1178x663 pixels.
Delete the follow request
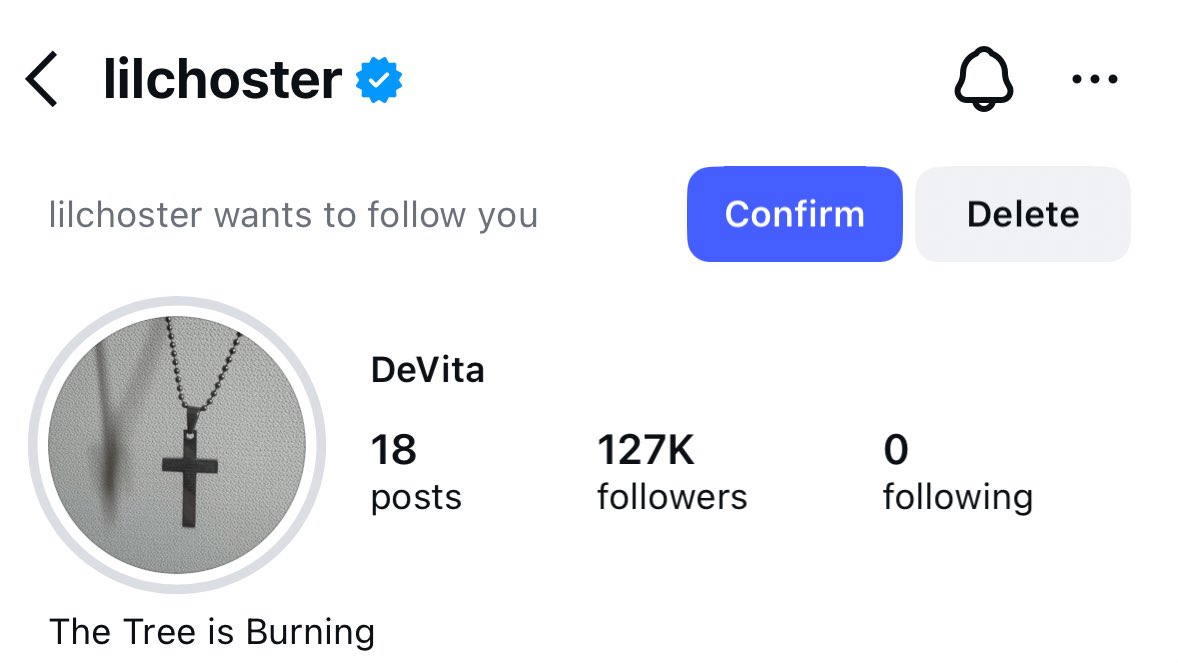point(1022,214)
